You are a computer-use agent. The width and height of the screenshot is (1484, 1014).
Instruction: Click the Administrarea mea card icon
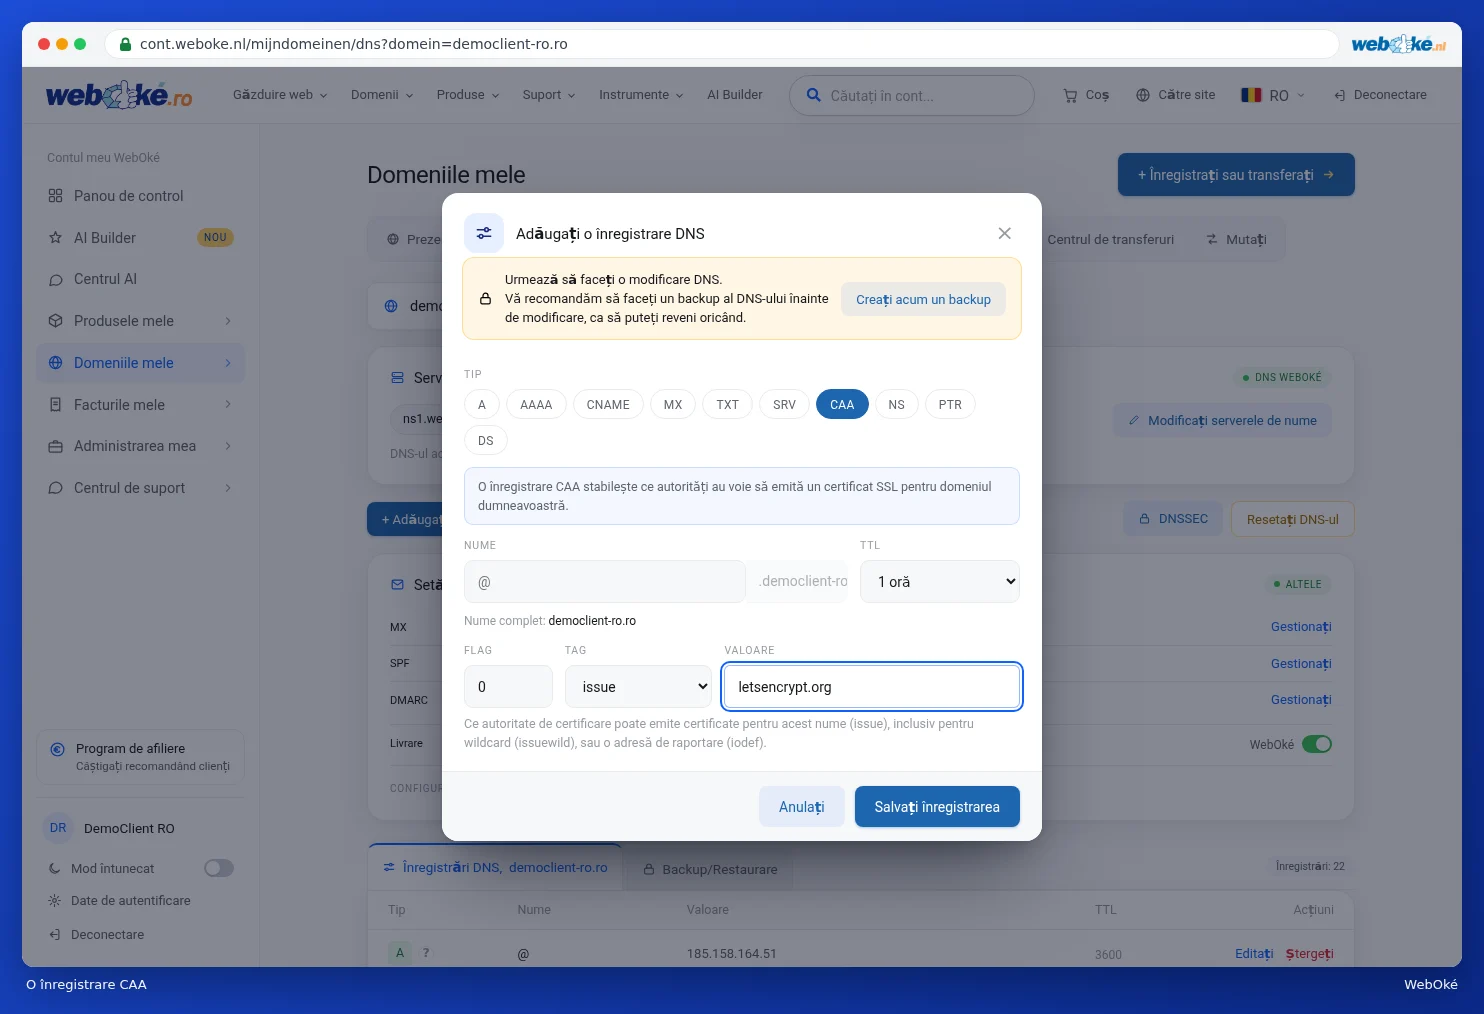[x=55, y=446]
